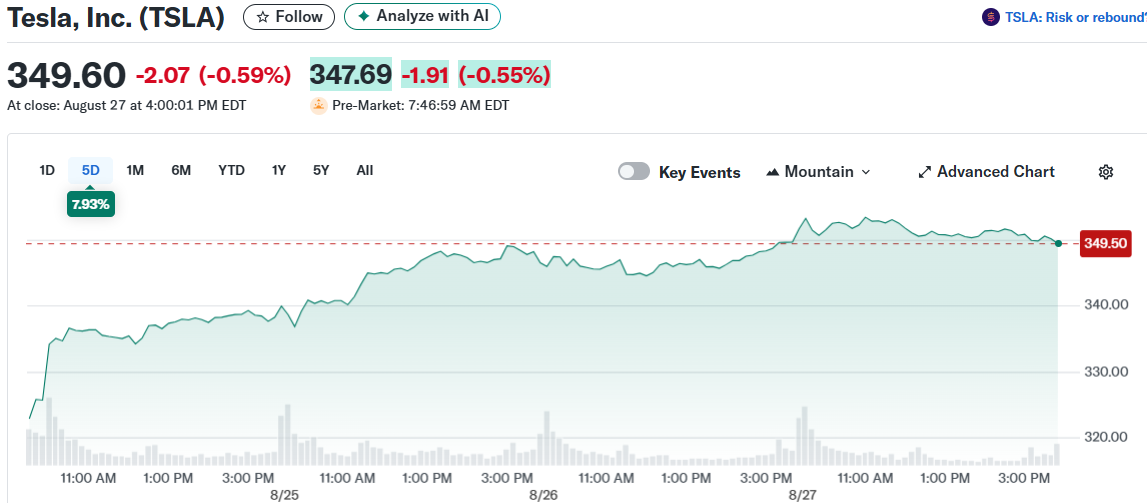Image resolution: width=1147 pixels, height=503 pixels.
Task: Toggle the Key Events switch
Action: point(633,172)
